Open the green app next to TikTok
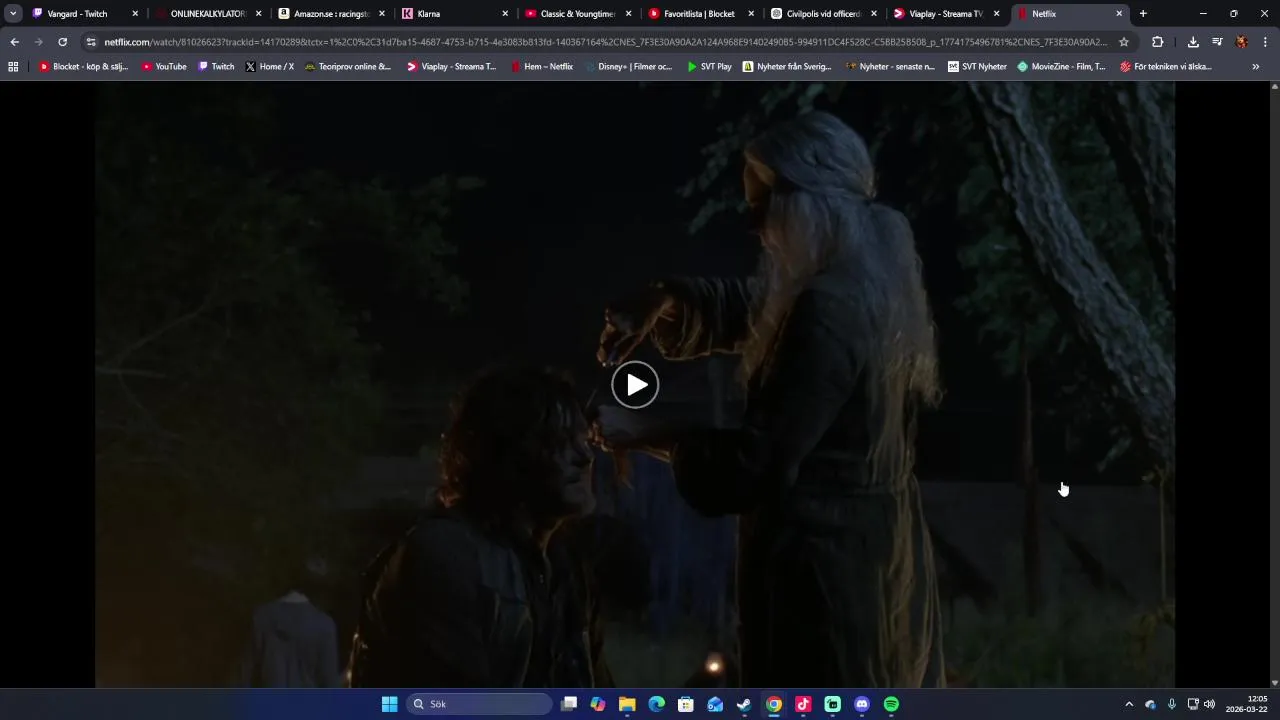The width and height of the screenshot is (1280, 720). pyautogui.click(x=832, y=704)
